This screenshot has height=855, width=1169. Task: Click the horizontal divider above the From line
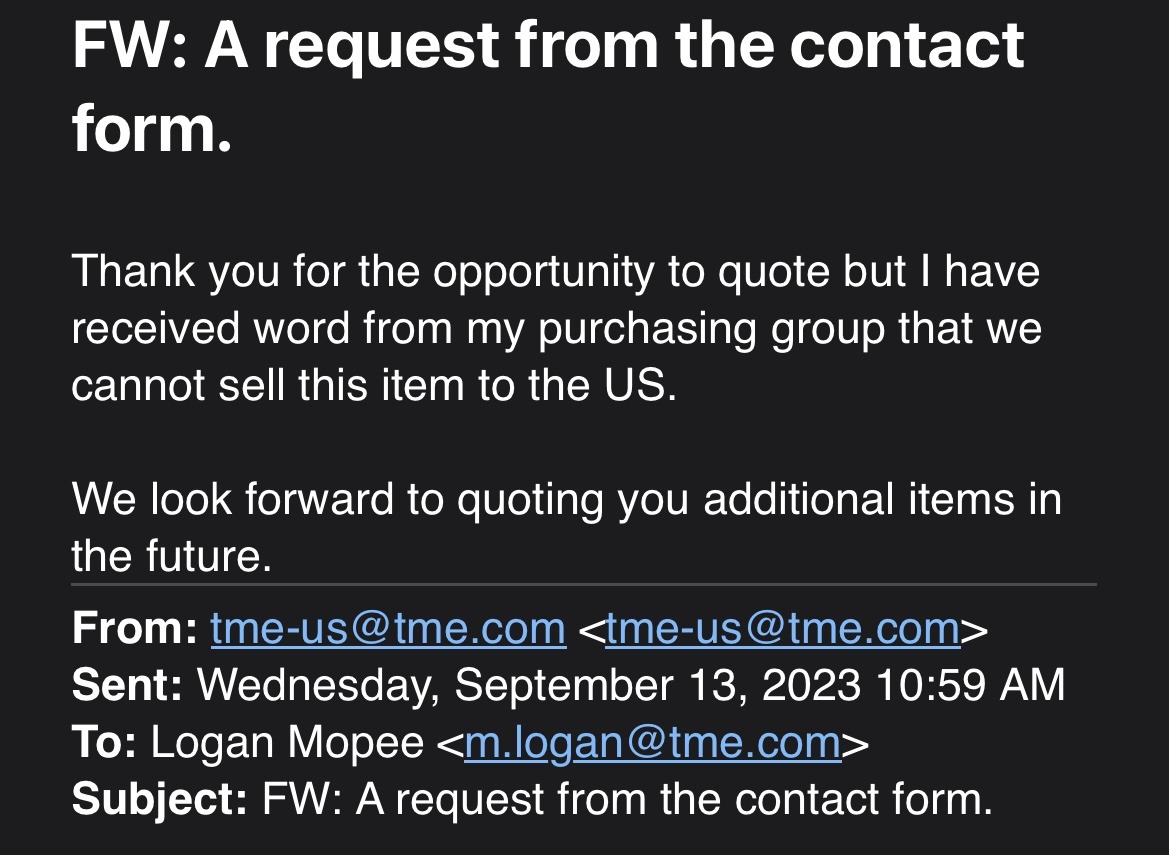pos(584,584)
